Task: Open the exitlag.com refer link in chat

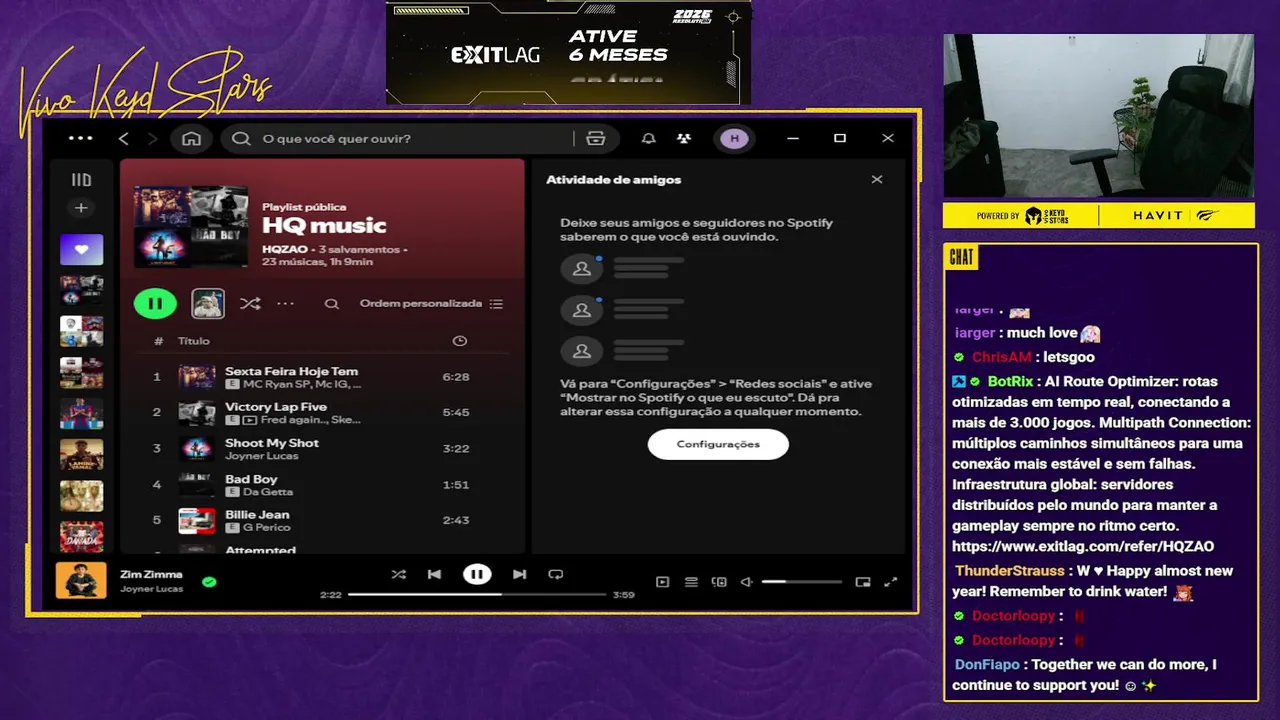Action: click(1083, 547)
